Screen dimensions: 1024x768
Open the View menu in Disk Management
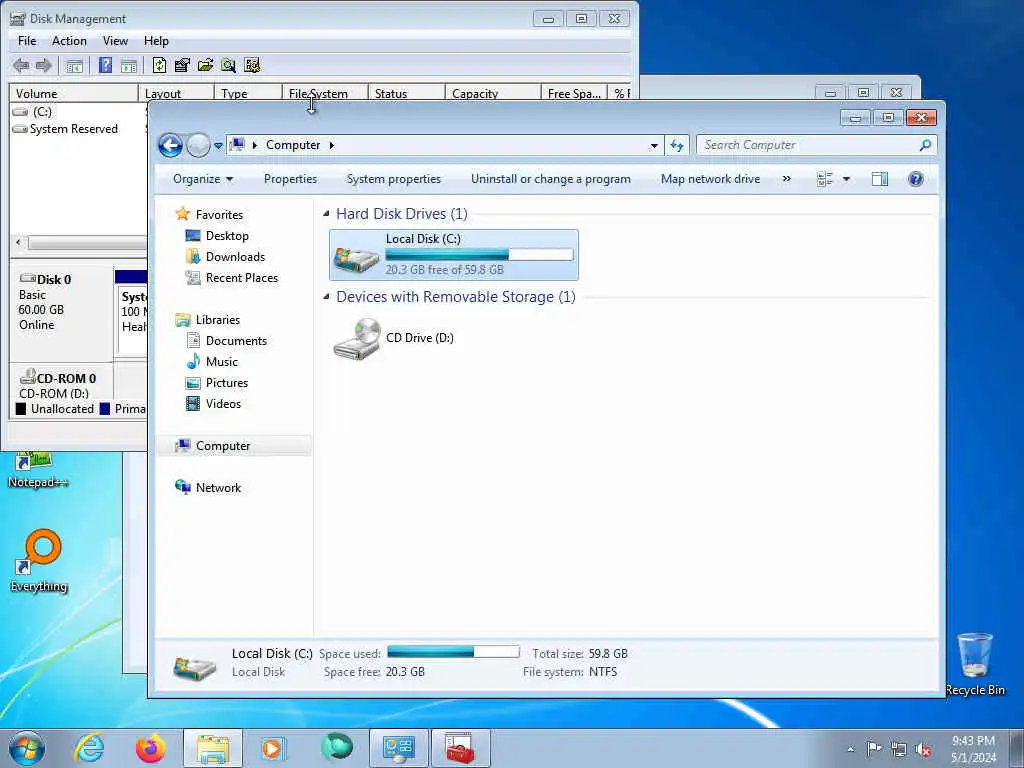tap(115, 40)
